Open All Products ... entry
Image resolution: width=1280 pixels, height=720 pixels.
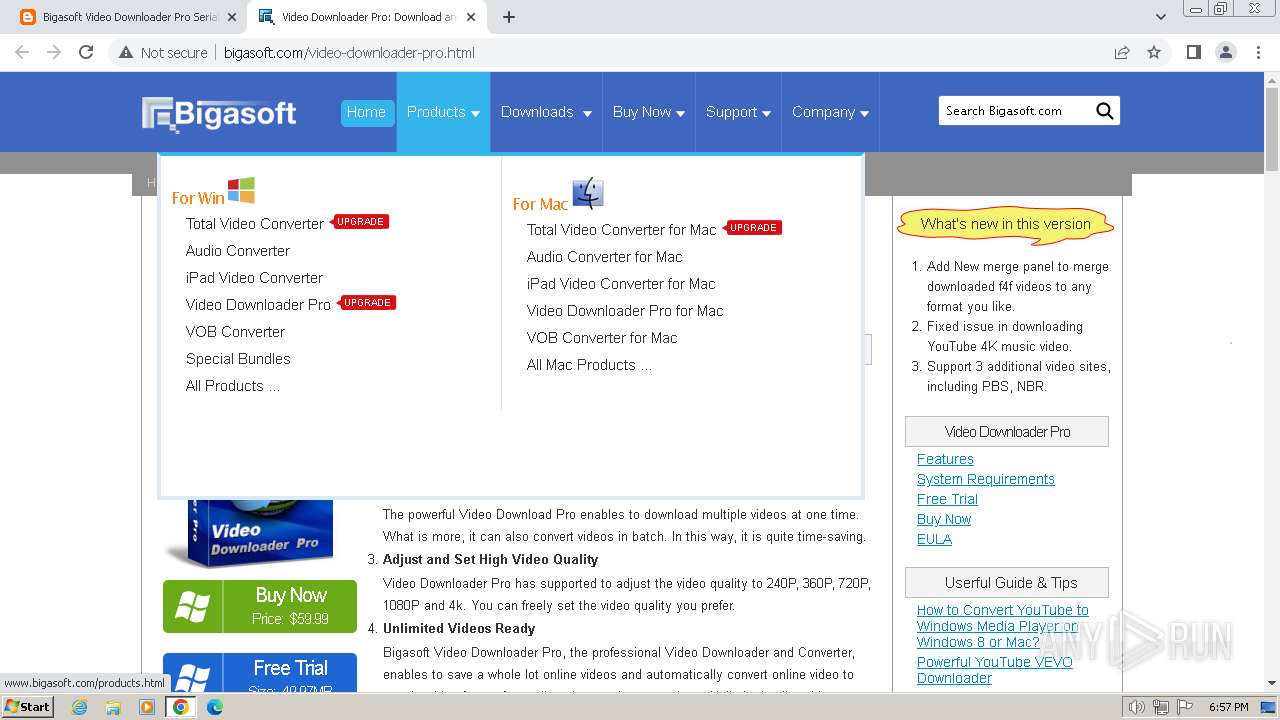point(233,386)
